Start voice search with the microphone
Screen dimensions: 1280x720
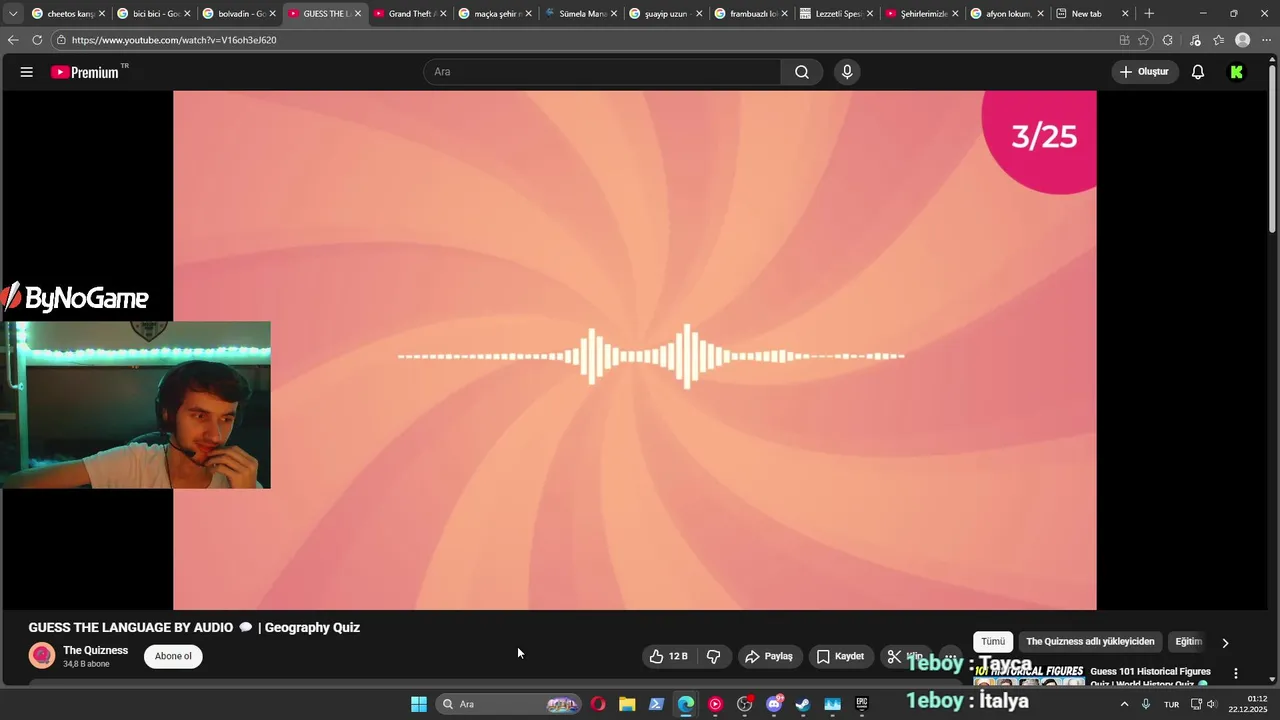click(847, 72)
